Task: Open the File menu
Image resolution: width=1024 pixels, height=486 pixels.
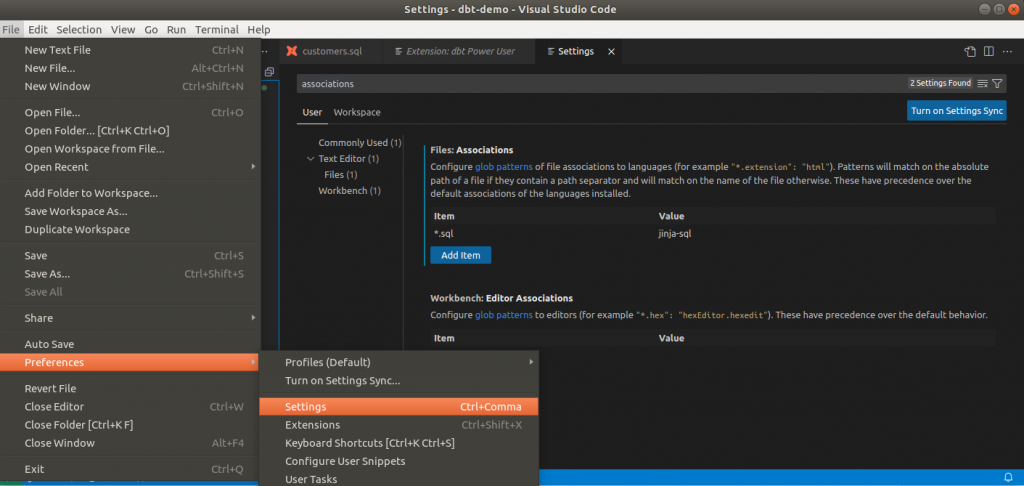Action: (11, 29)
